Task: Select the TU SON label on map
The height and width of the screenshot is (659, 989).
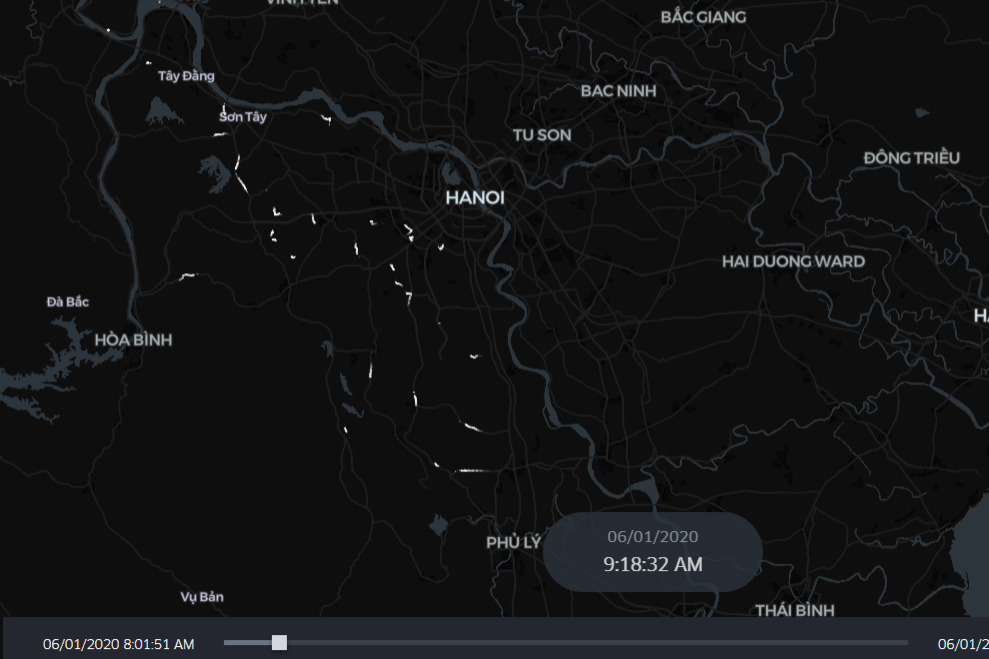Action: click(542, 134)
